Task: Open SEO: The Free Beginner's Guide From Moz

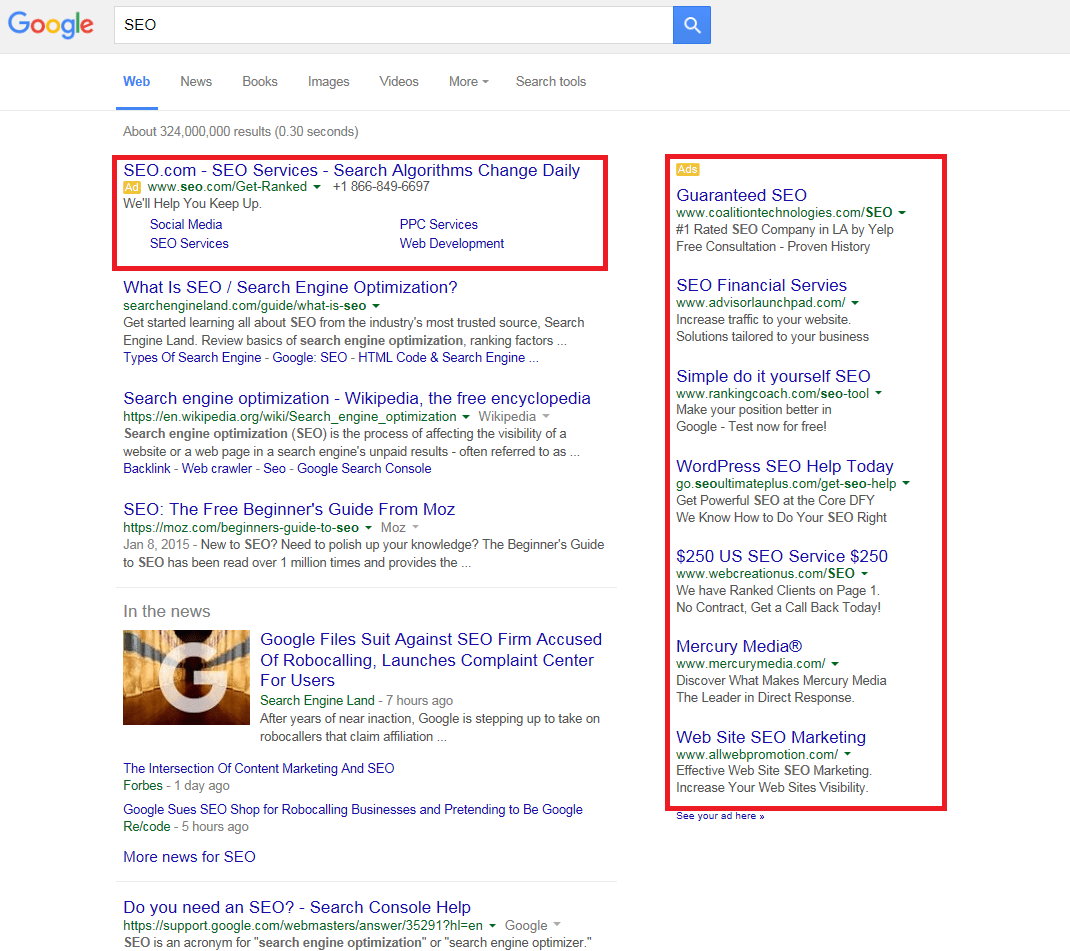Action: click(x=289, y=510)
